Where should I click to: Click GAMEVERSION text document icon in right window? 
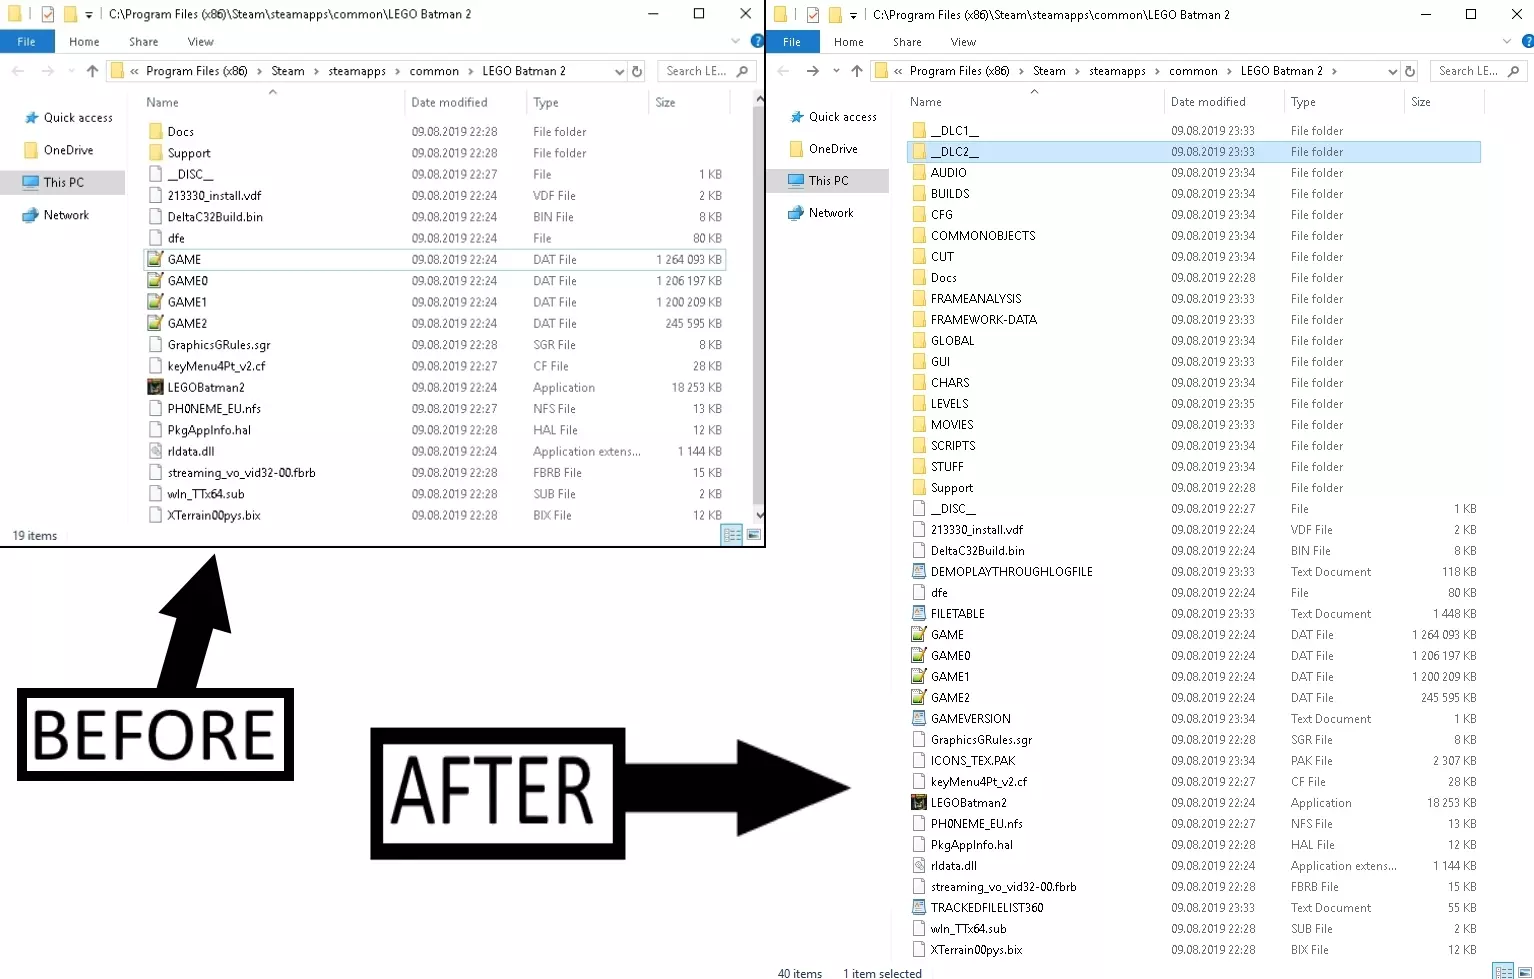pos(918,718)
